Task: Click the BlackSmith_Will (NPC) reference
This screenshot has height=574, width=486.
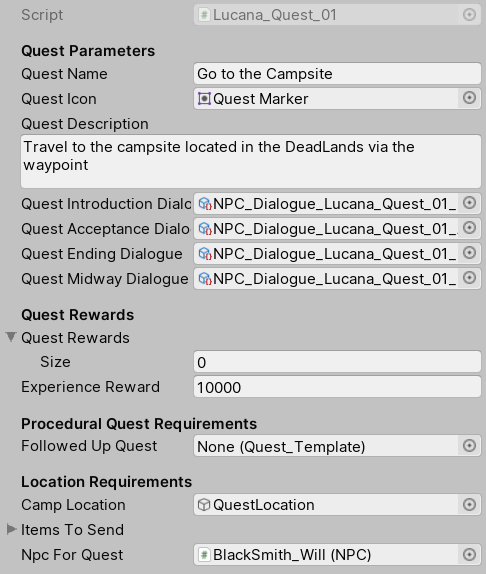Action: click(x=326, y=555)
